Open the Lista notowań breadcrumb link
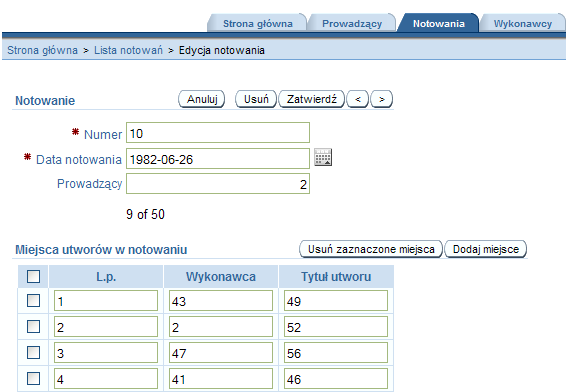 128,50
